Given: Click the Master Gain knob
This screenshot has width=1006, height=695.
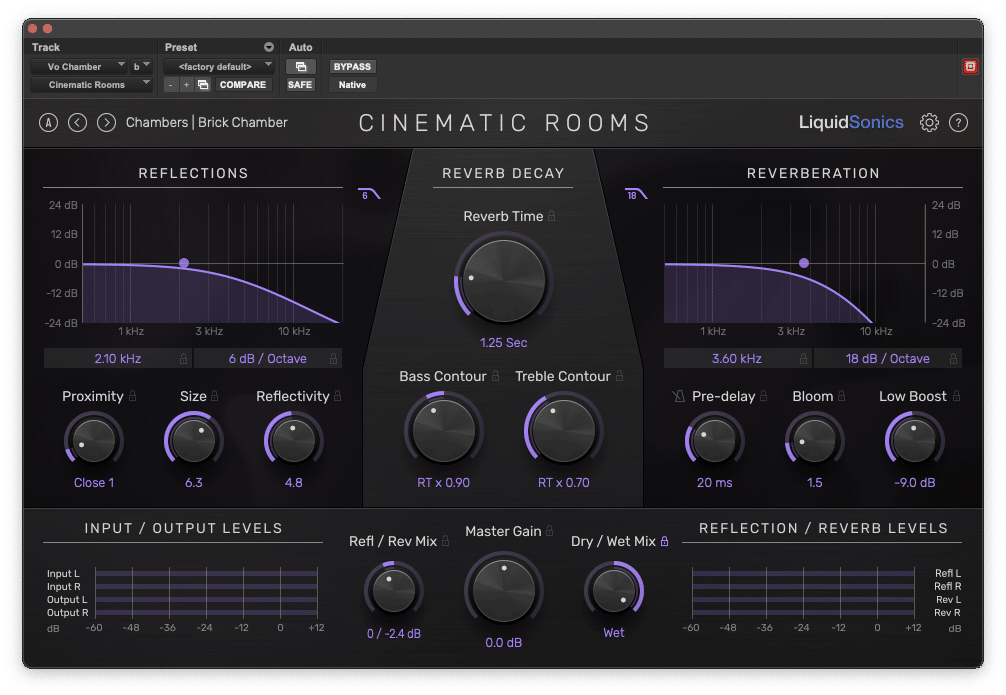Looking at the screenshot, I should (x=504, y=590).
